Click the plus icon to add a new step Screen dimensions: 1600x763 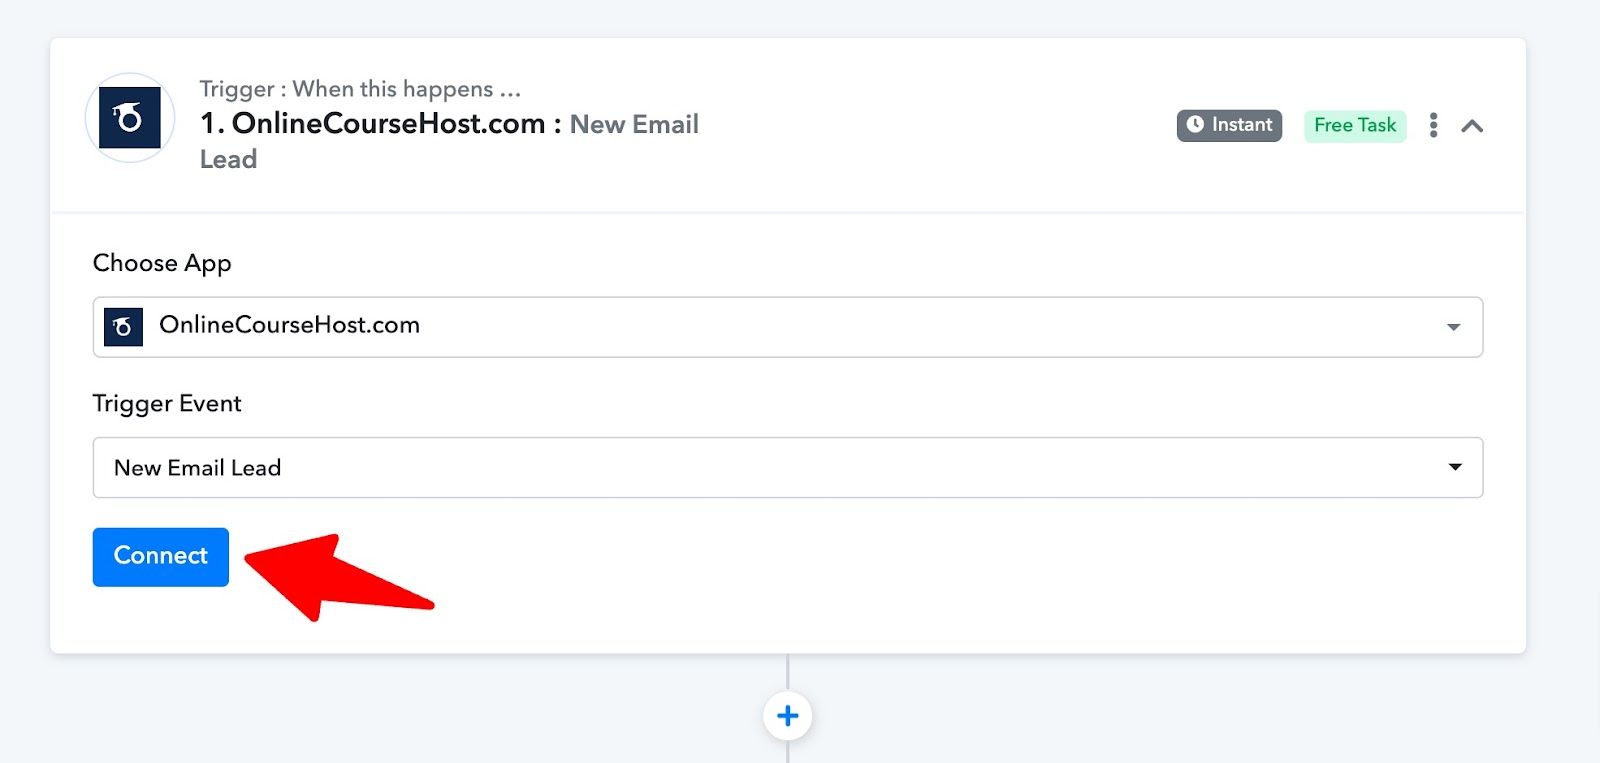point(789,716)
